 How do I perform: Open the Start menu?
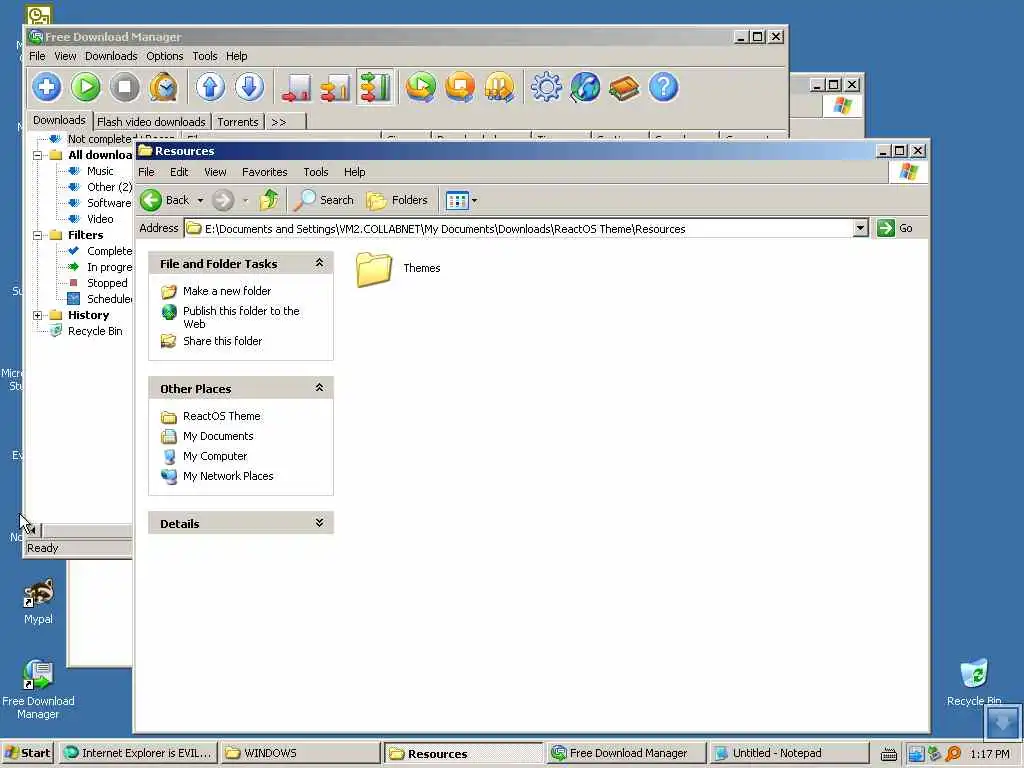[27, 753]
